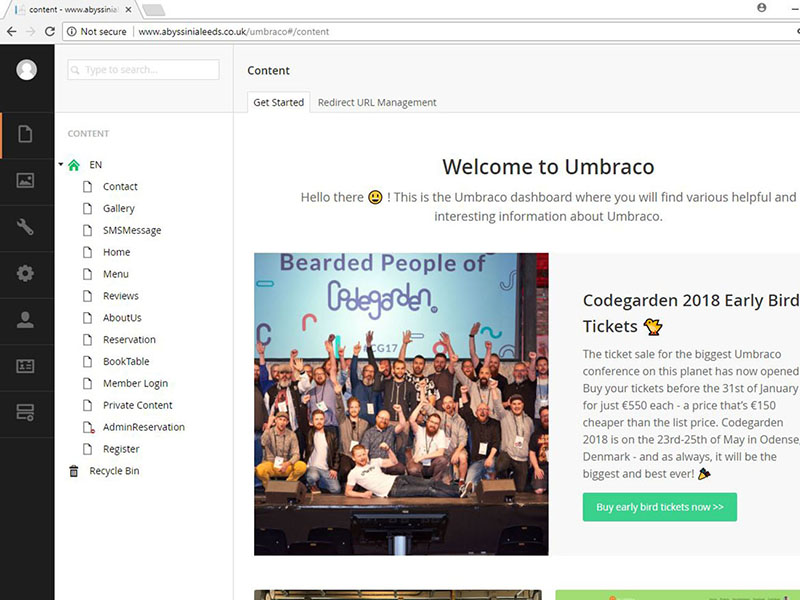Click the document icon beside Reviews
The width and height of the screenshot is (800, 600).
point(88,296)
